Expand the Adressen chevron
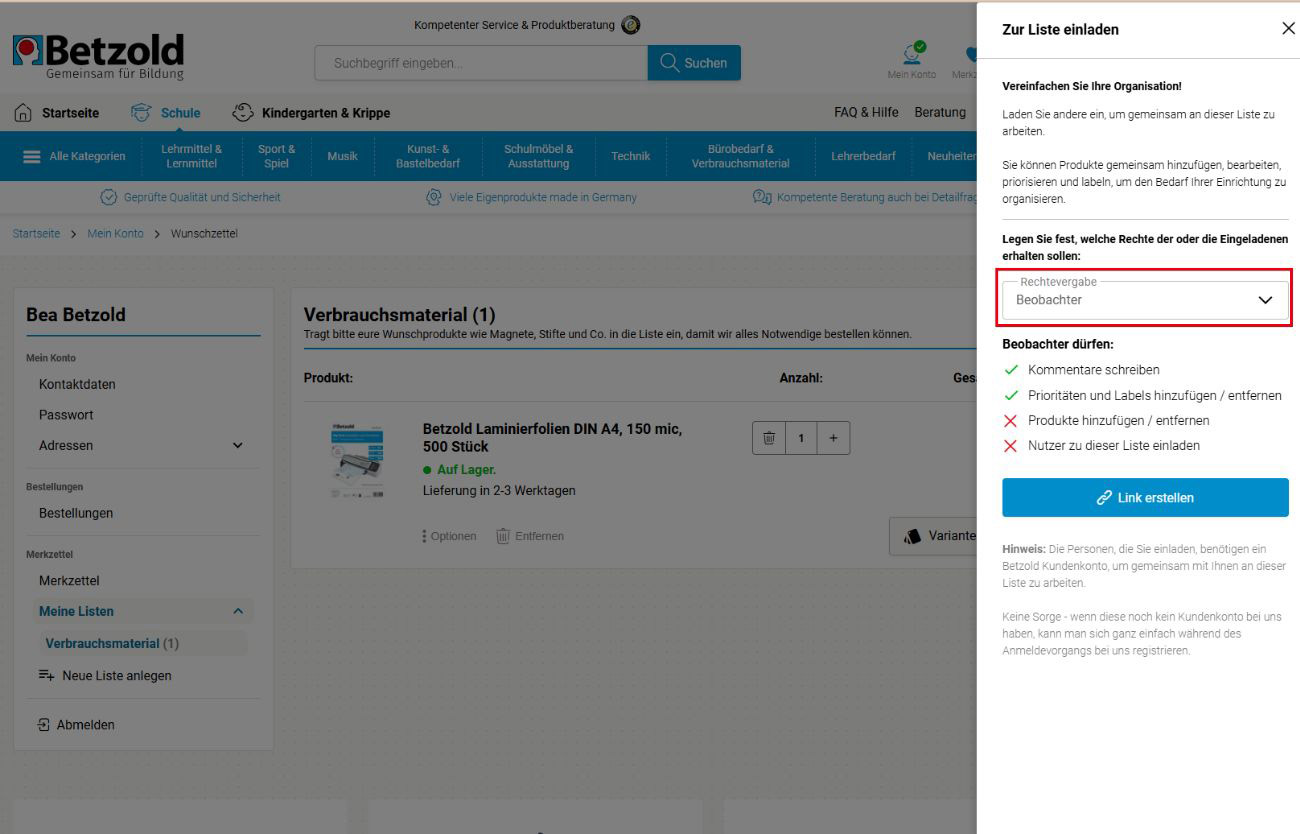The image size is (1300, 834). point(237,445)
